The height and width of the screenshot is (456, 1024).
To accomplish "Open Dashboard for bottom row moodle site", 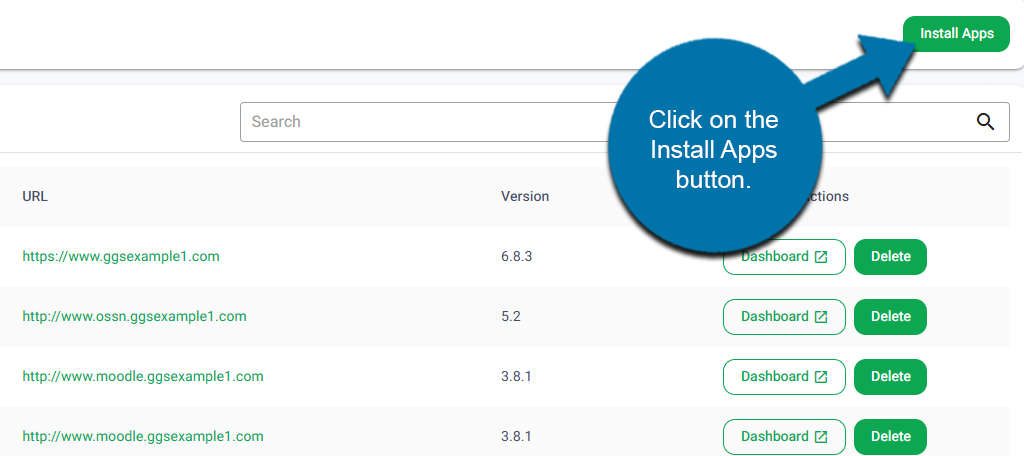I will 783,437.
